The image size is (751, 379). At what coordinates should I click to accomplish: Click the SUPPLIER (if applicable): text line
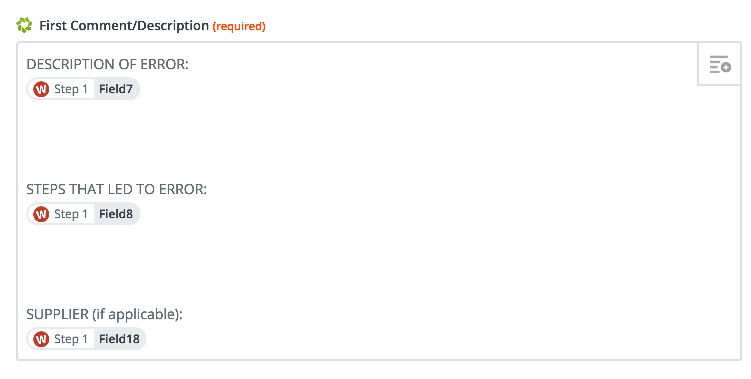(x=104, y=314)
